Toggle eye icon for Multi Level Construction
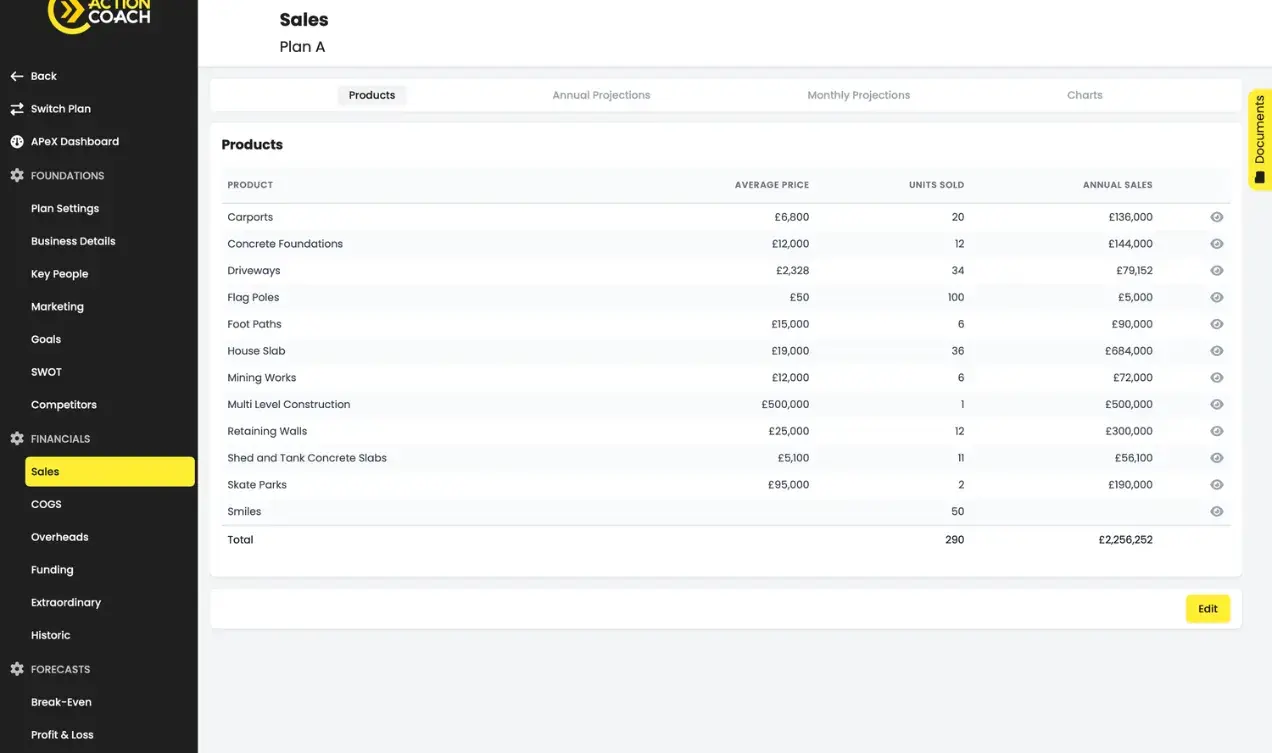1272x753 pixels. 1217,404
